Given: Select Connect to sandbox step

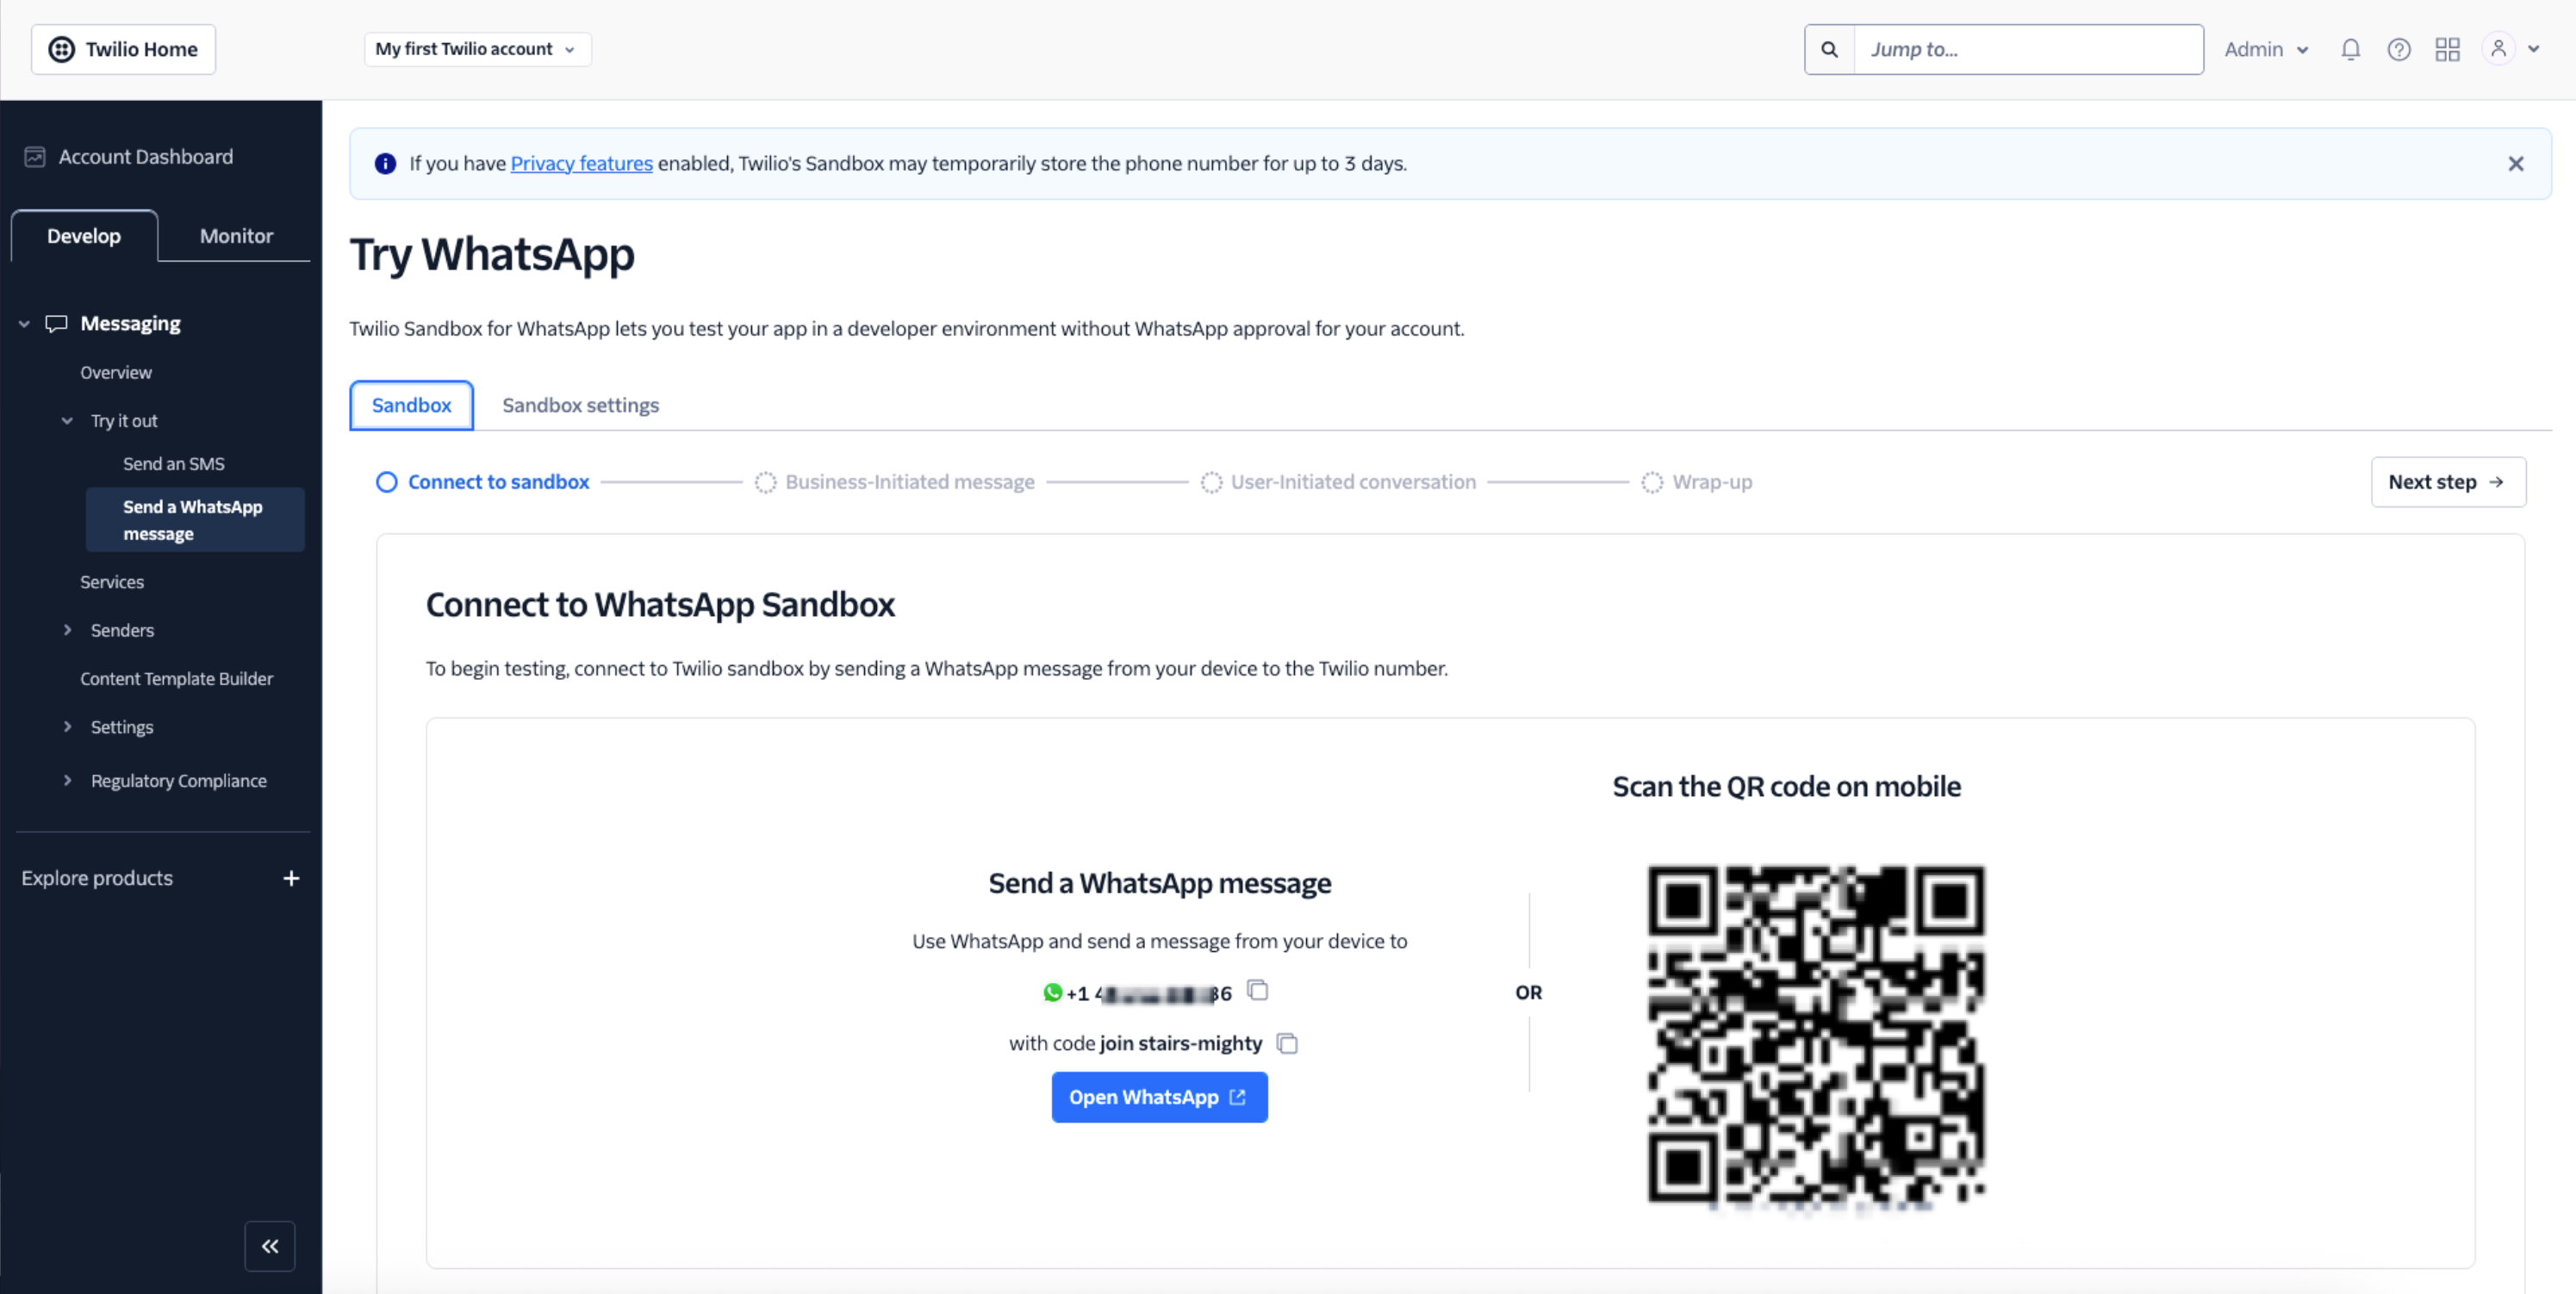Looking at the screenshot, I should tap(483, 482).
